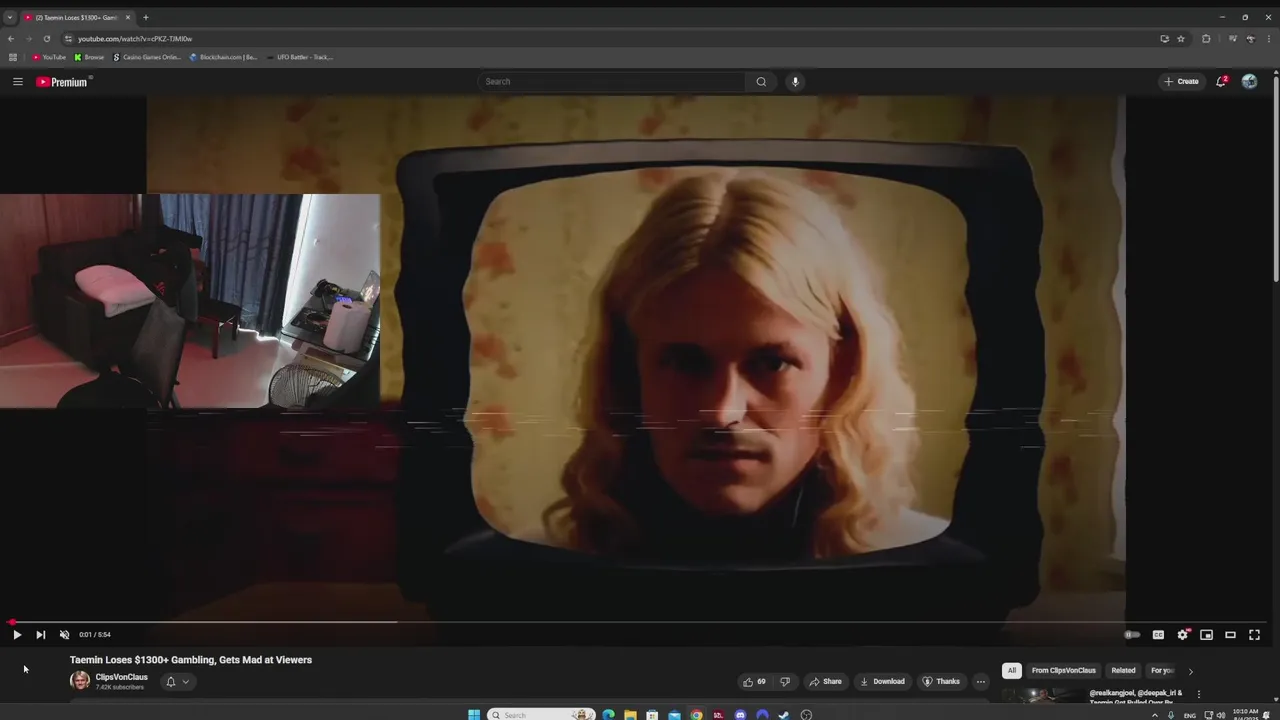Open more actions ellipsis menu
Screen dimensions: 1280x720
981,682
